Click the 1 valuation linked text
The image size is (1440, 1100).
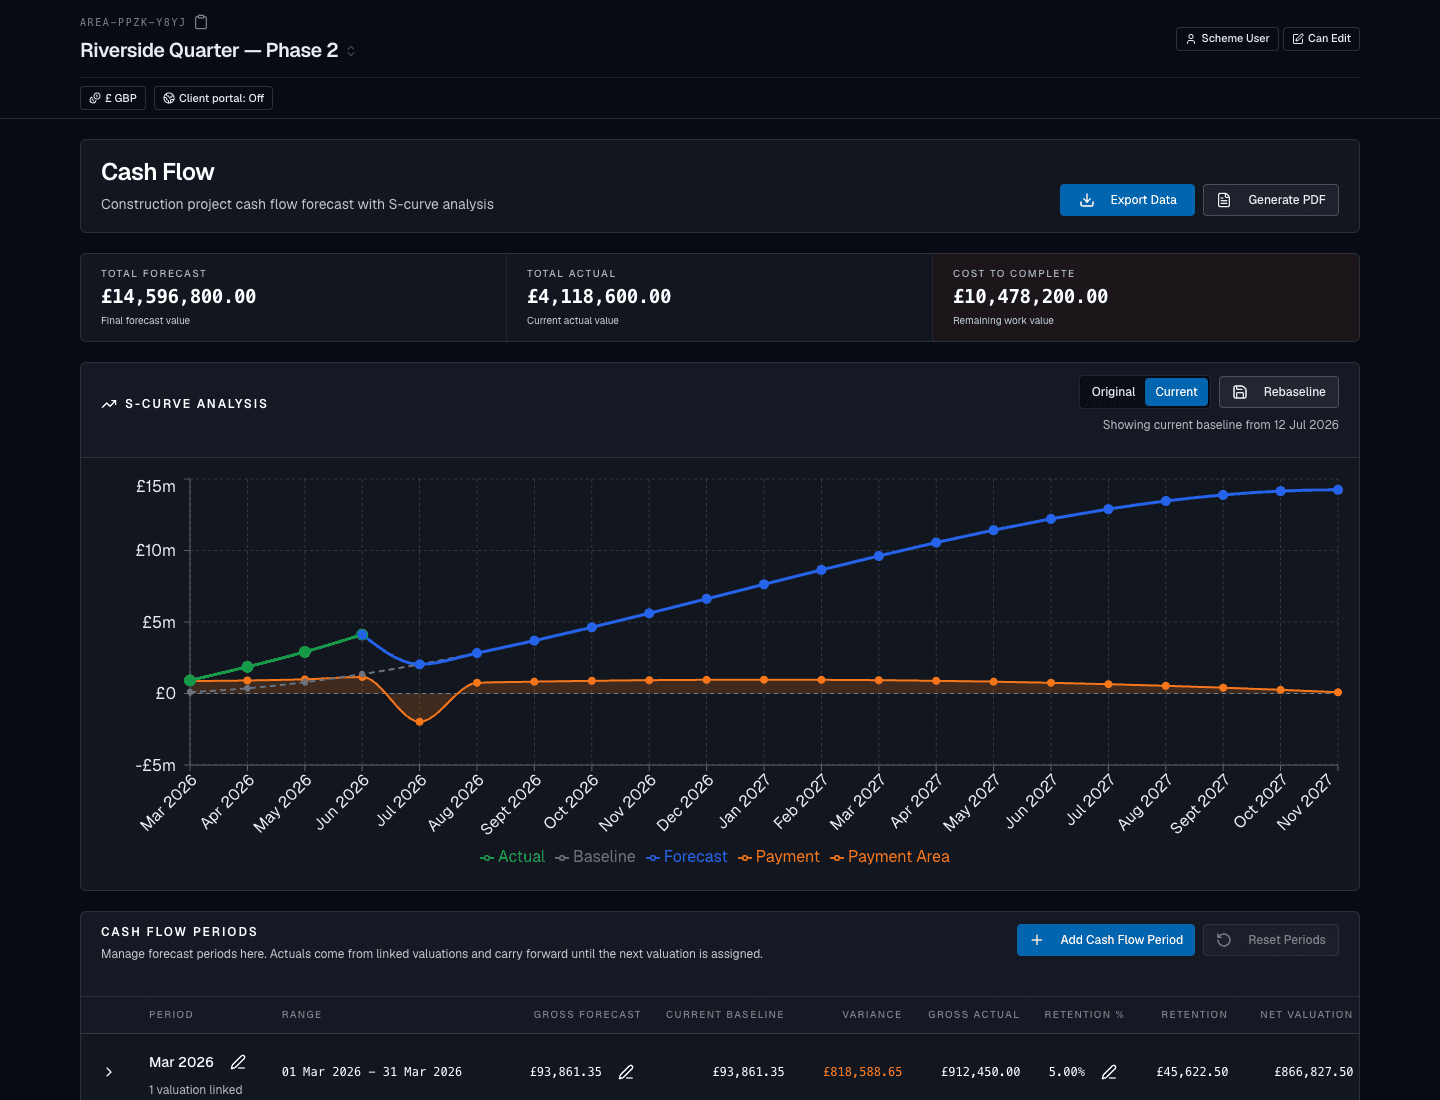click(x=196, y=1090)
